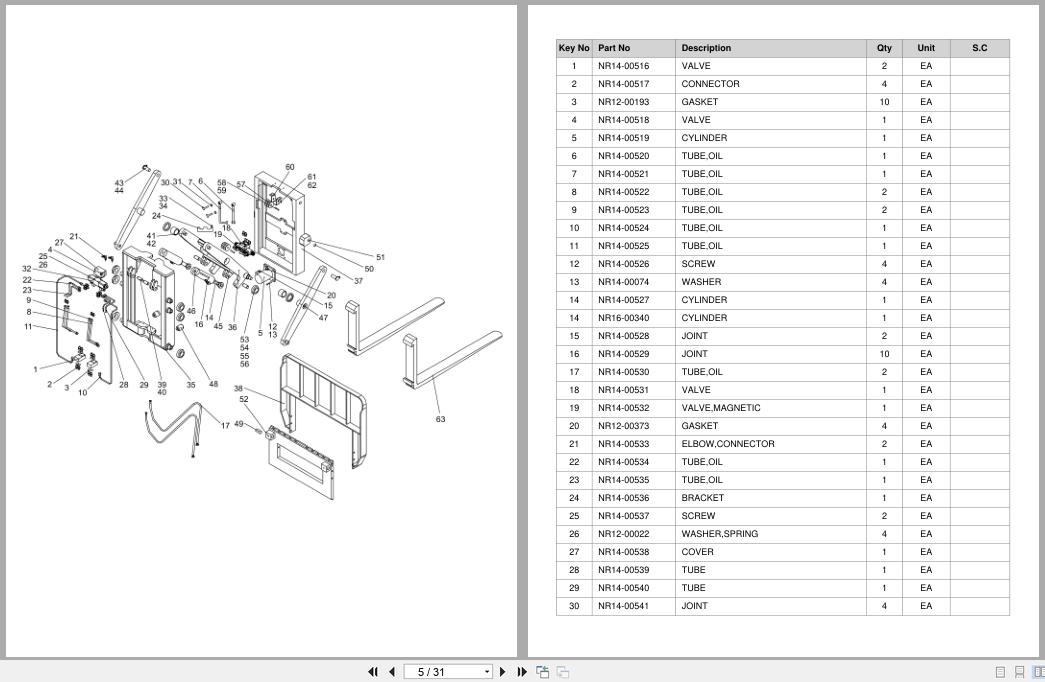Click the Key No column header

click(574, 48)
